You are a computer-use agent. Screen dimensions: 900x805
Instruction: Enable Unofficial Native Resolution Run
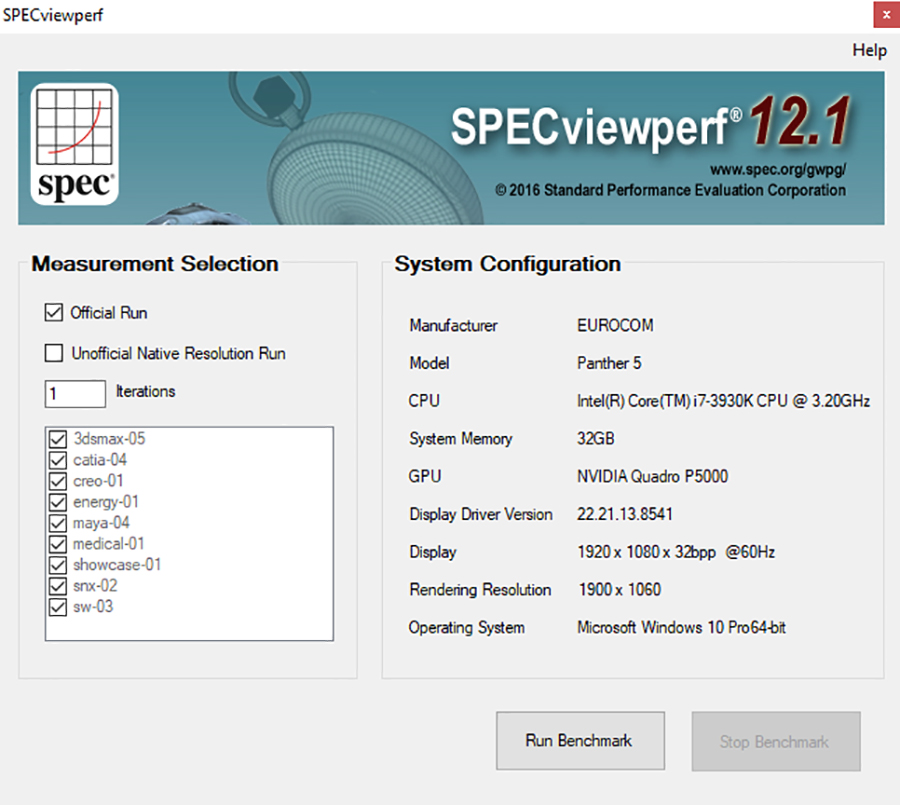(54, 353)
